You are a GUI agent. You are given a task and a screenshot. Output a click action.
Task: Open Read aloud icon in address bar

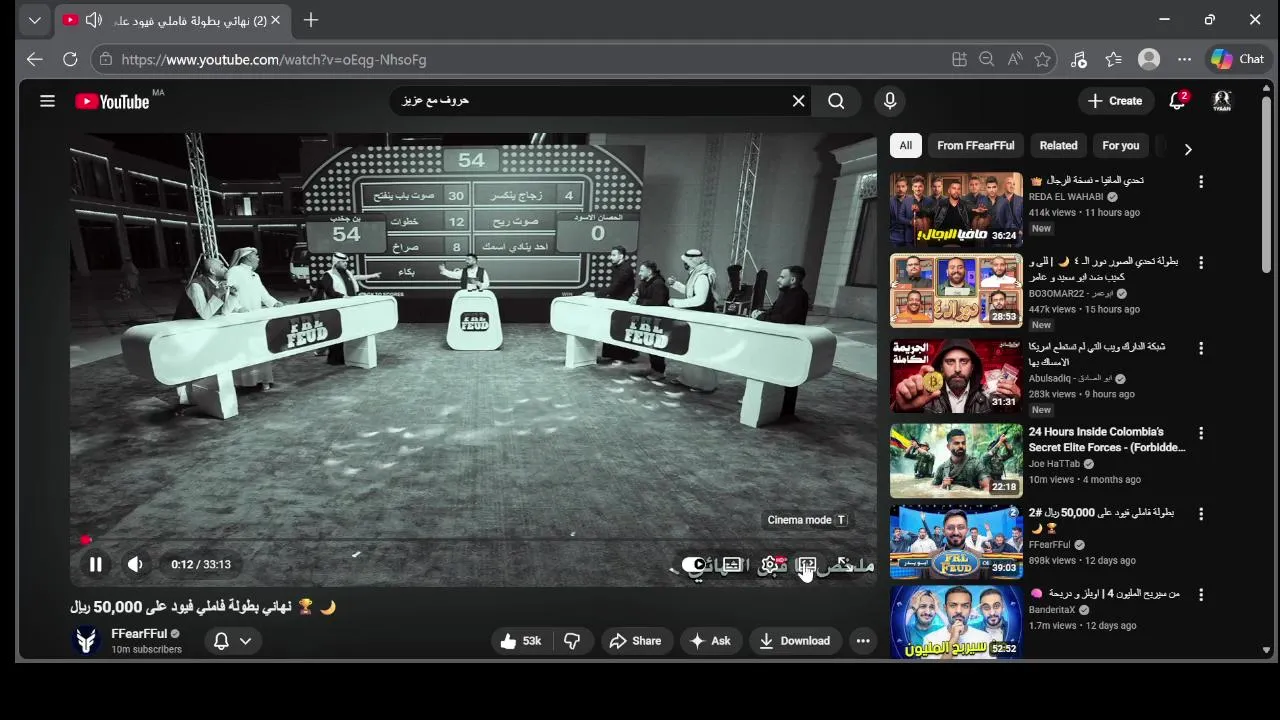(1014, 60)
